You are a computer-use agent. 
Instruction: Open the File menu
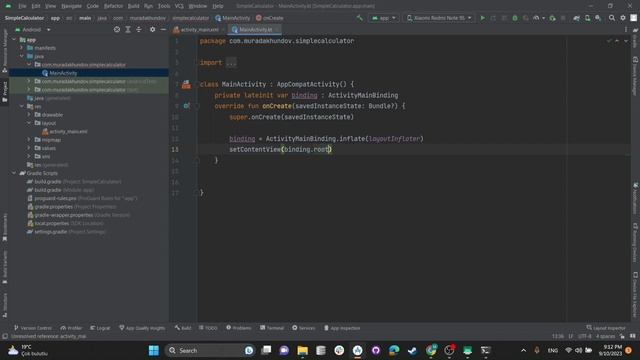coord(22,6)
